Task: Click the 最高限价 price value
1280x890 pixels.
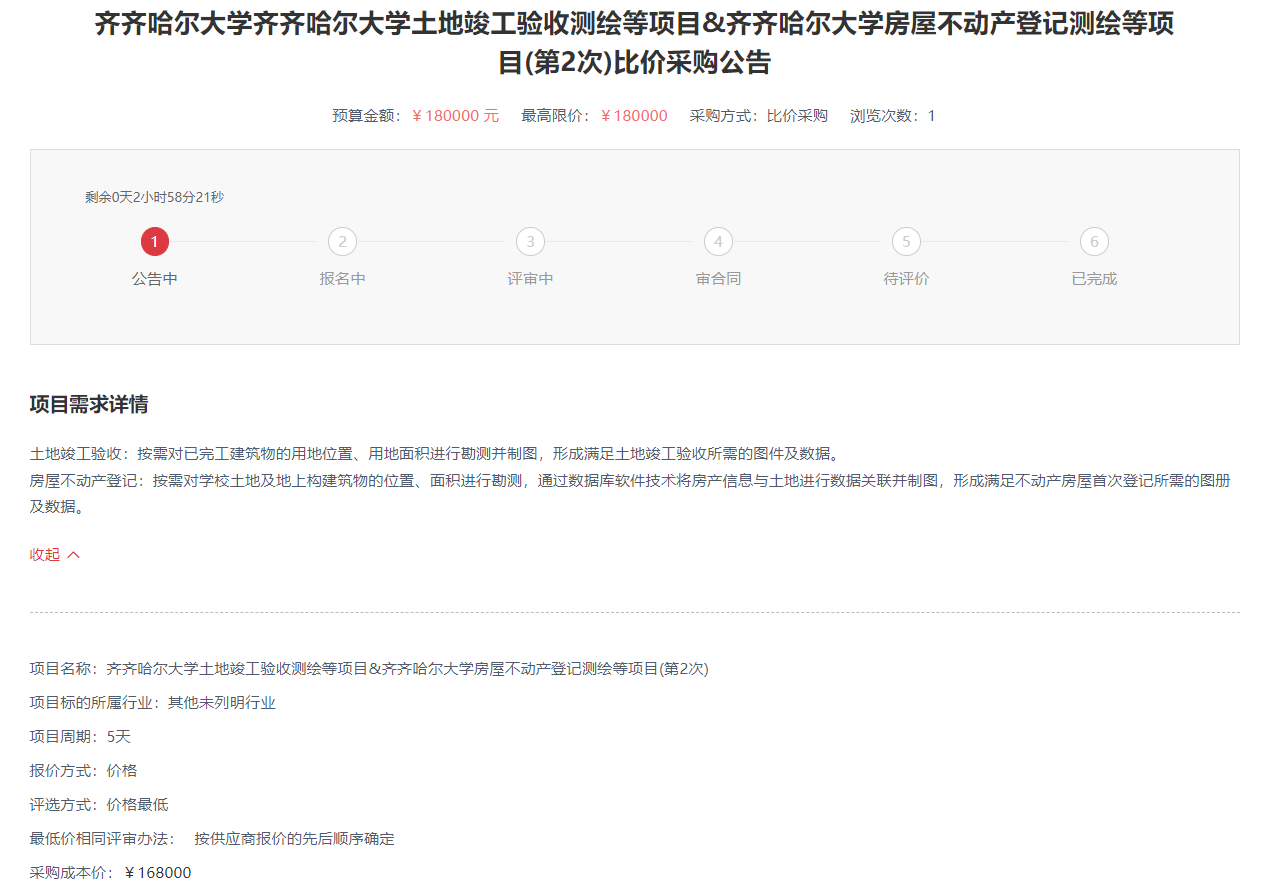Action: click(634, 116)
